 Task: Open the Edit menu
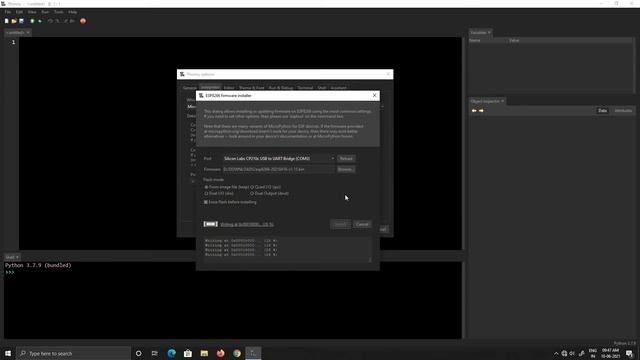coord(19,12)
